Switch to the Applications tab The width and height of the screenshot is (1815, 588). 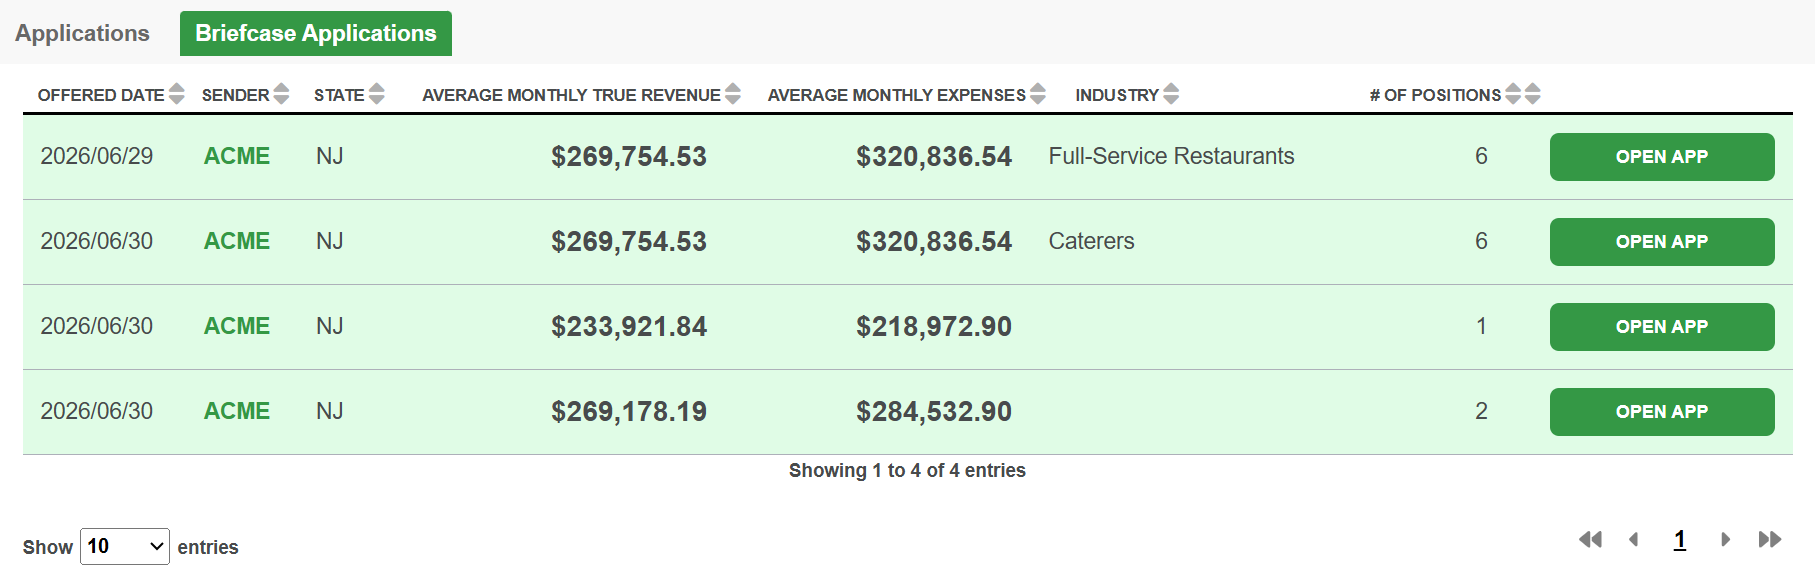(82, 33)
